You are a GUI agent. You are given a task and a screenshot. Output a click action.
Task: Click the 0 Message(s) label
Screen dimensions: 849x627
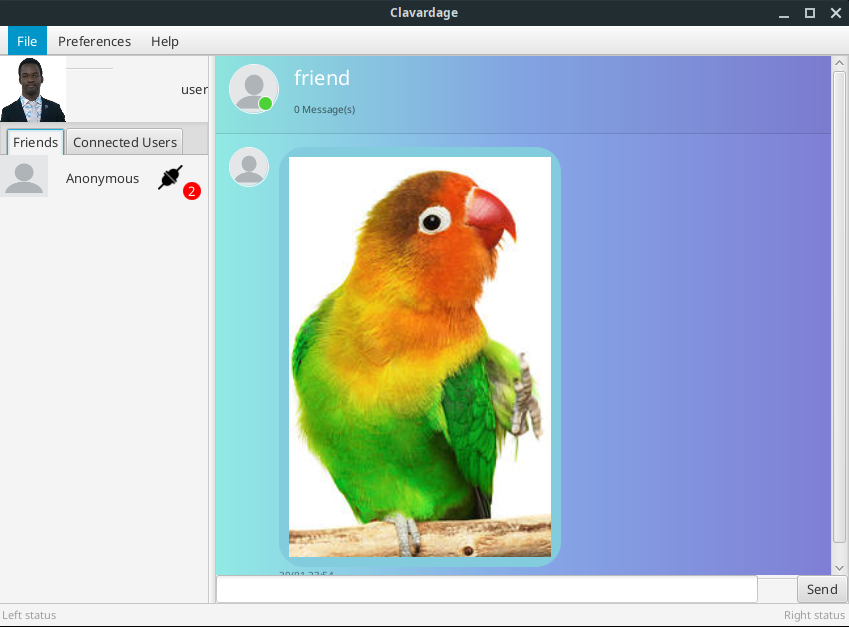pyautogui.click(x=324, y=109)
